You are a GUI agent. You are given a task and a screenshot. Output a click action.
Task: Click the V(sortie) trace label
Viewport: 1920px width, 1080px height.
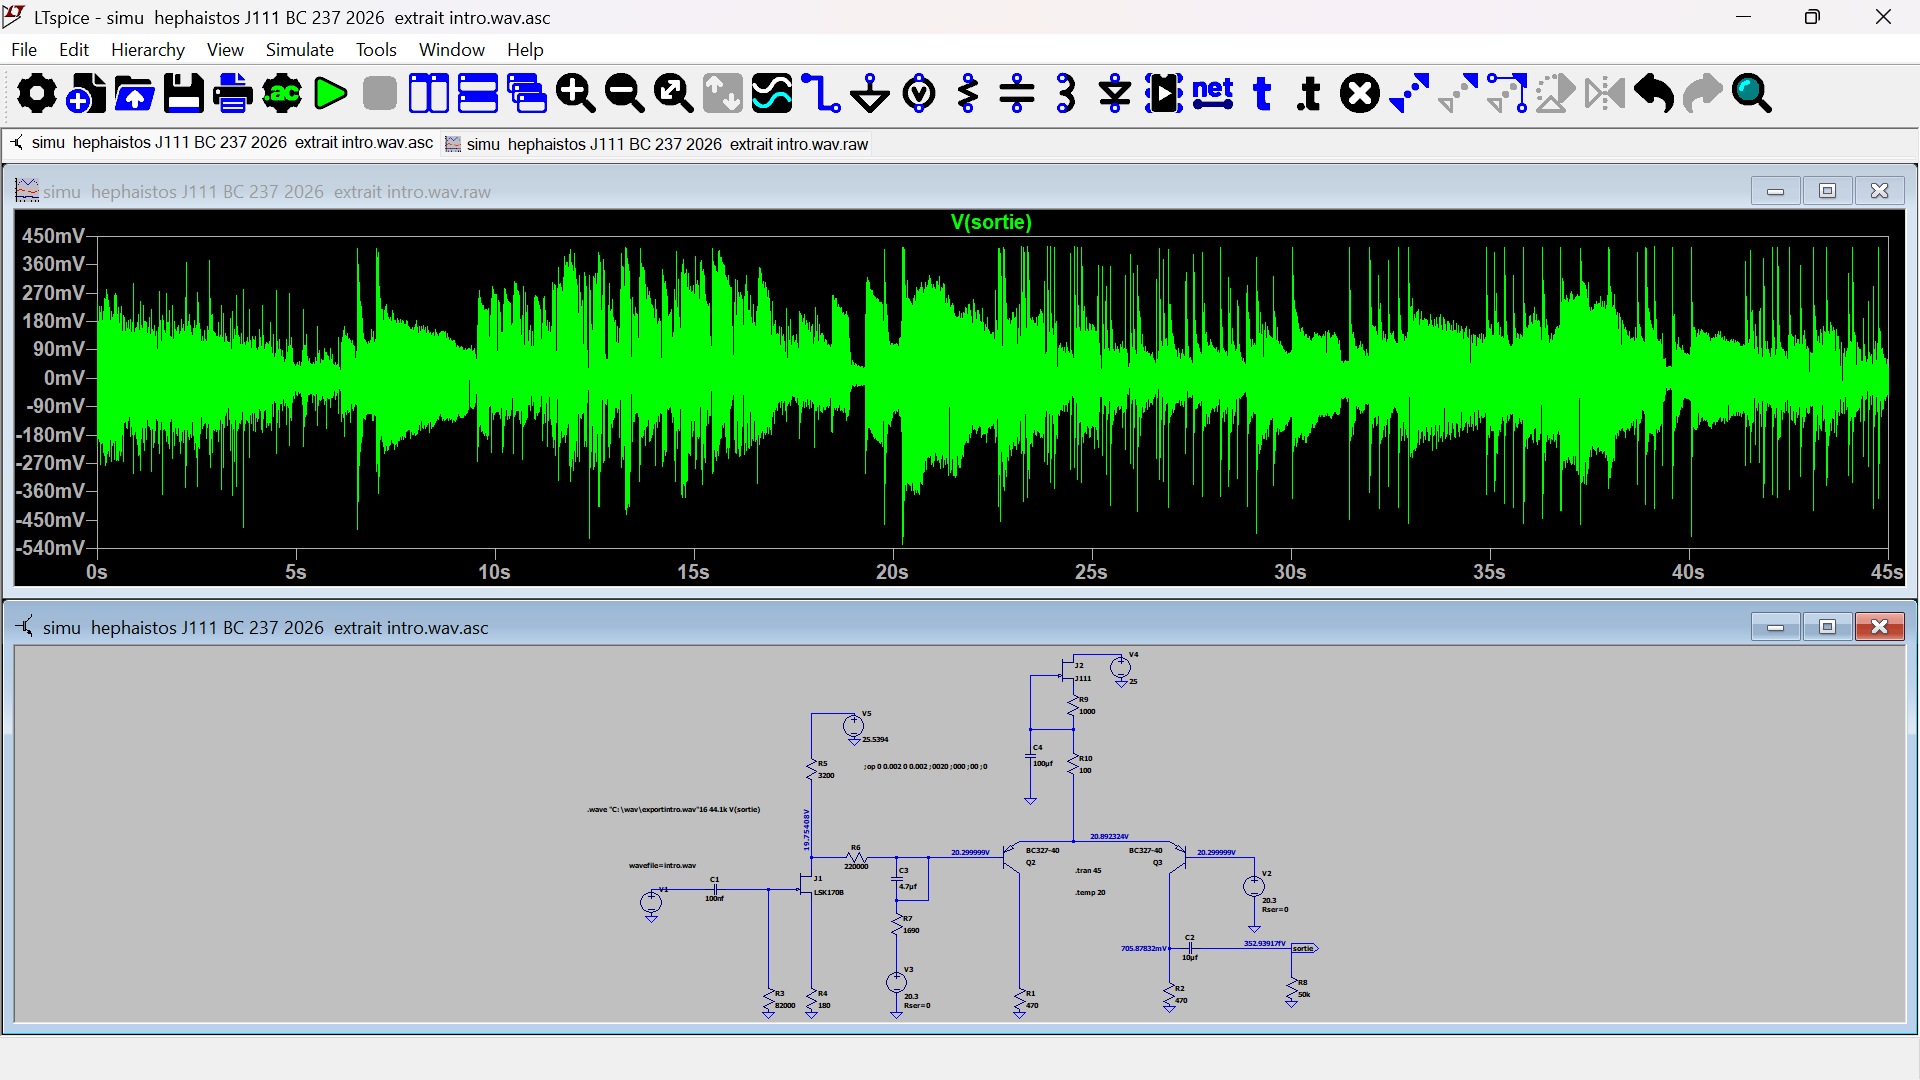point(991,222)
